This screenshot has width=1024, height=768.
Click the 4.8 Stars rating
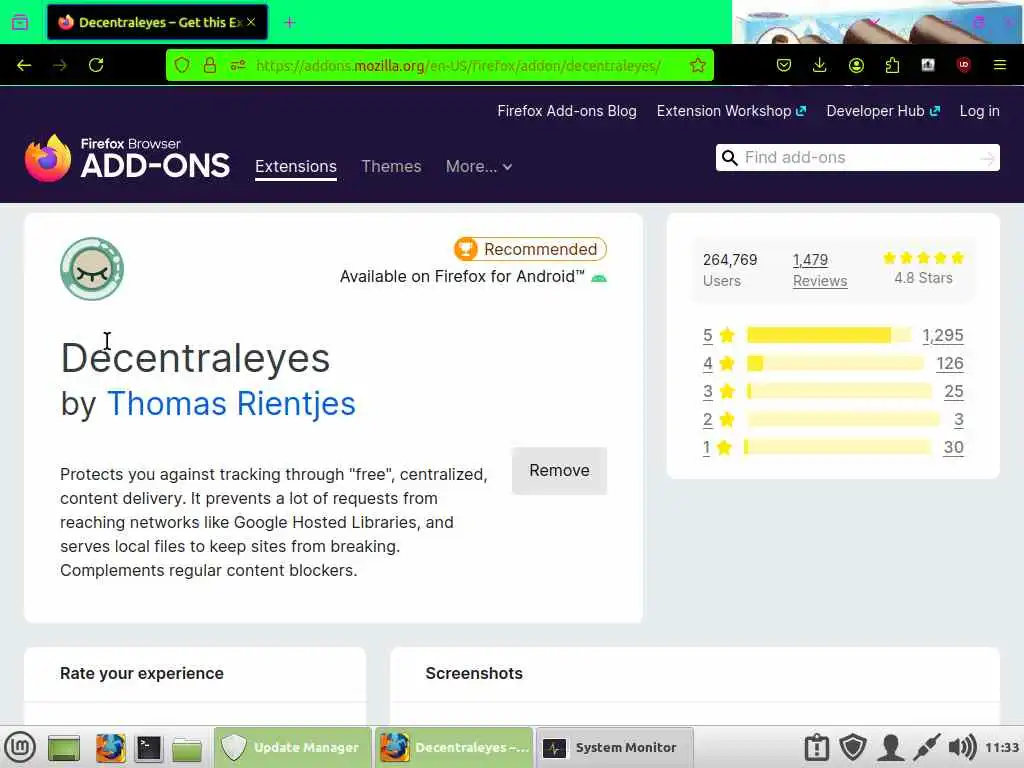(923, 268)
